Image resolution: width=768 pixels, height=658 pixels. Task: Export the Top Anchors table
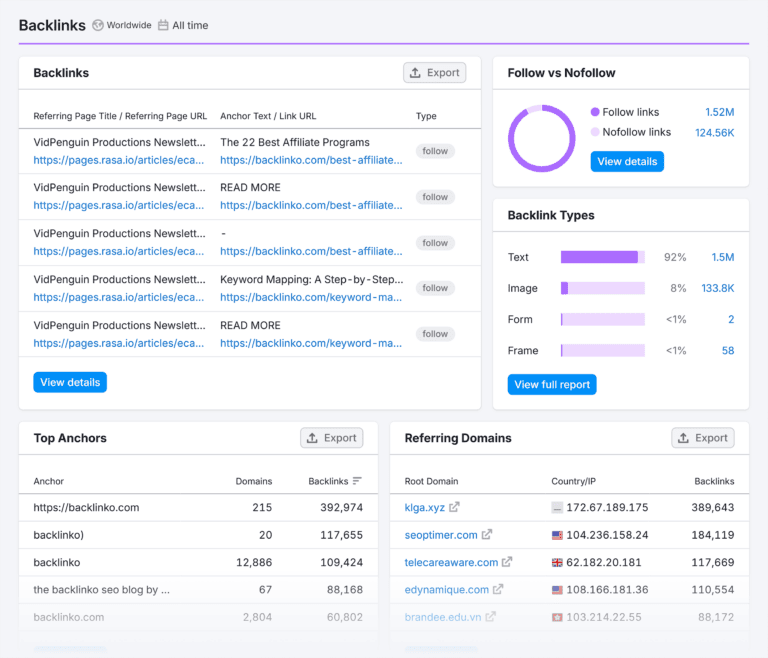(x=332, y=438)
